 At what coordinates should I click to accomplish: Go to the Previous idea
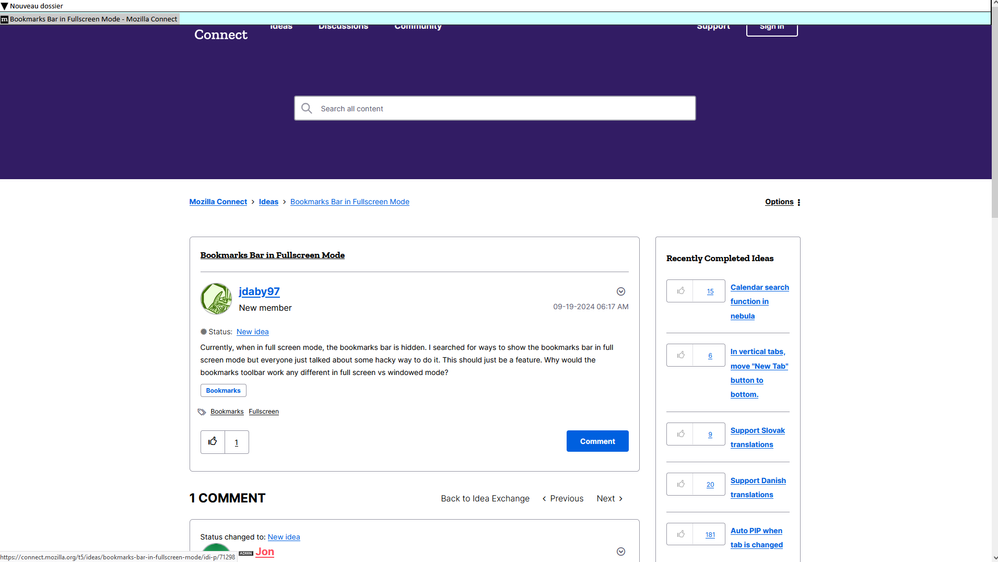click(563, 498)
